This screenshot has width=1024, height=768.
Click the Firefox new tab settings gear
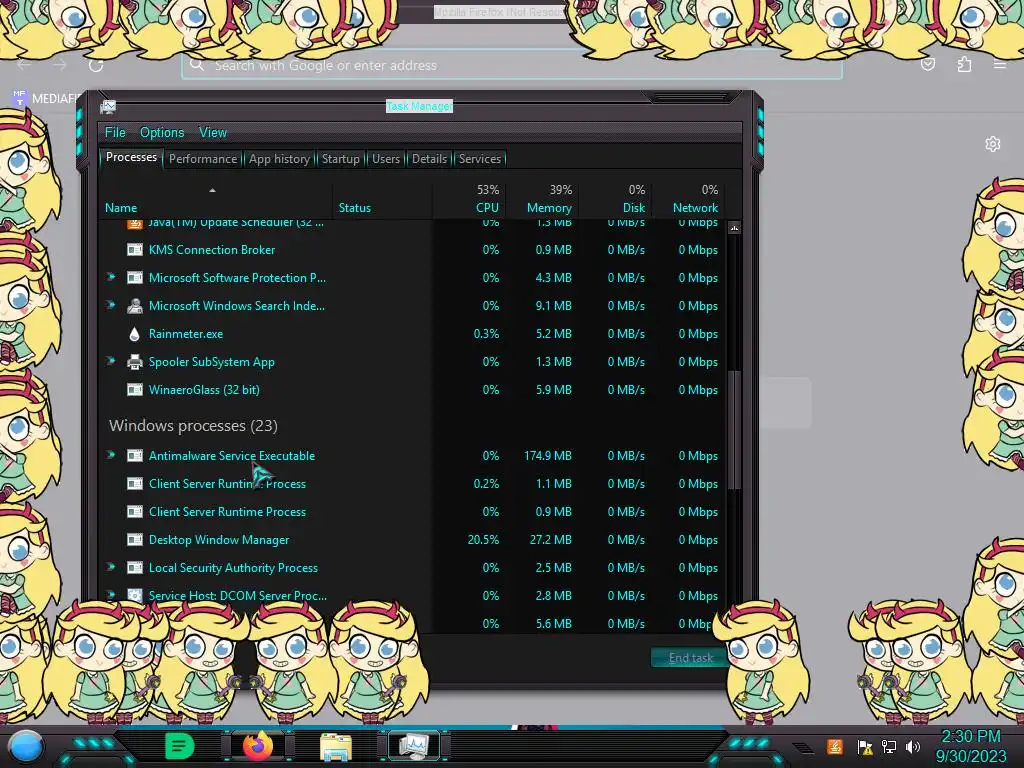tap(993, 144)
